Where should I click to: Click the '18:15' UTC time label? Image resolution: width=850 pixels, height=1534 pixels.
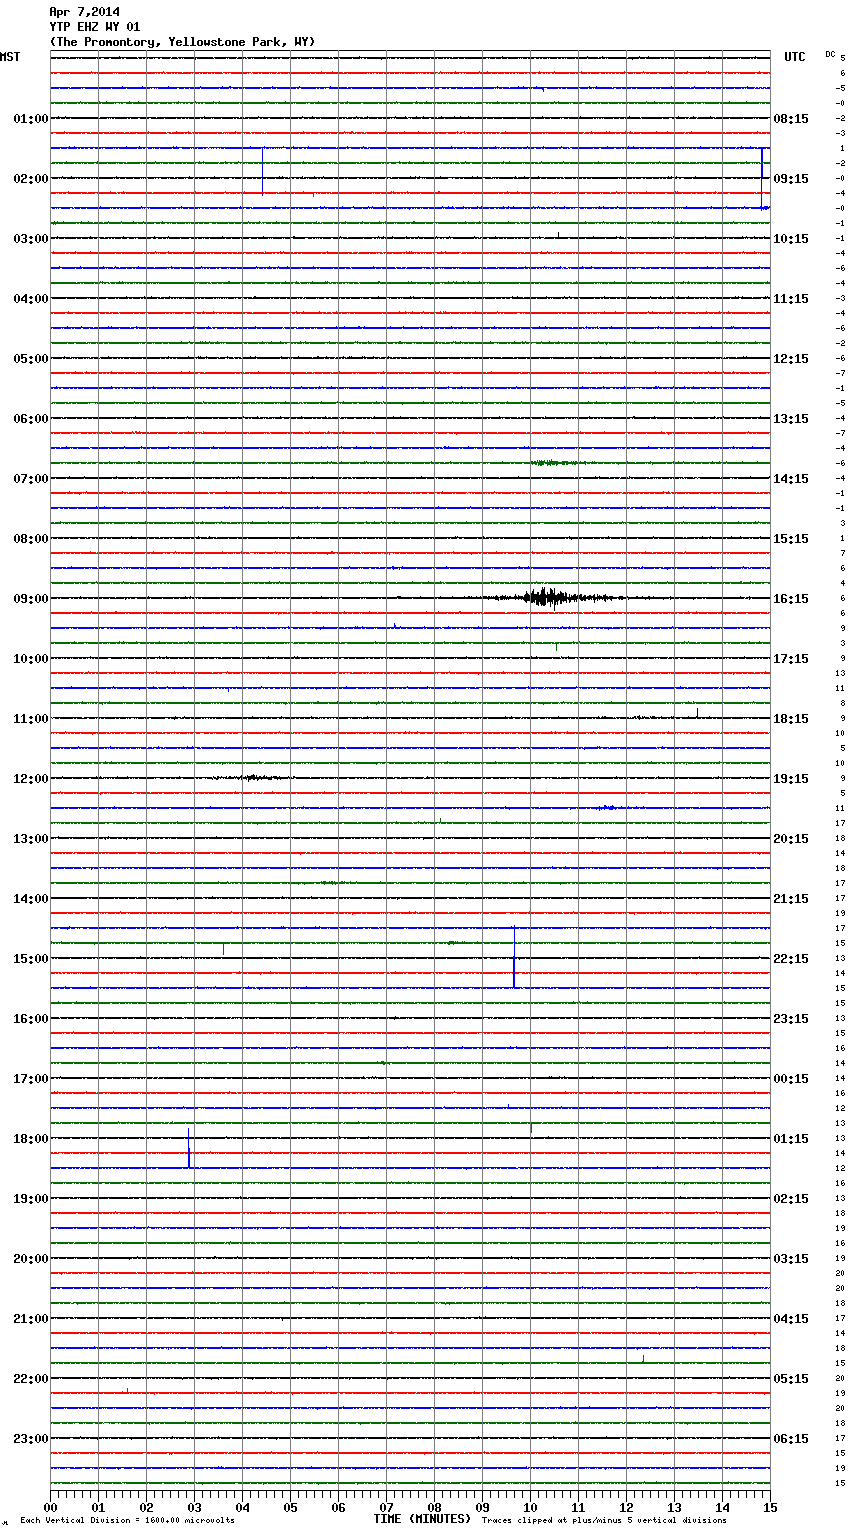pyautogui.click(x=791, y=719)
